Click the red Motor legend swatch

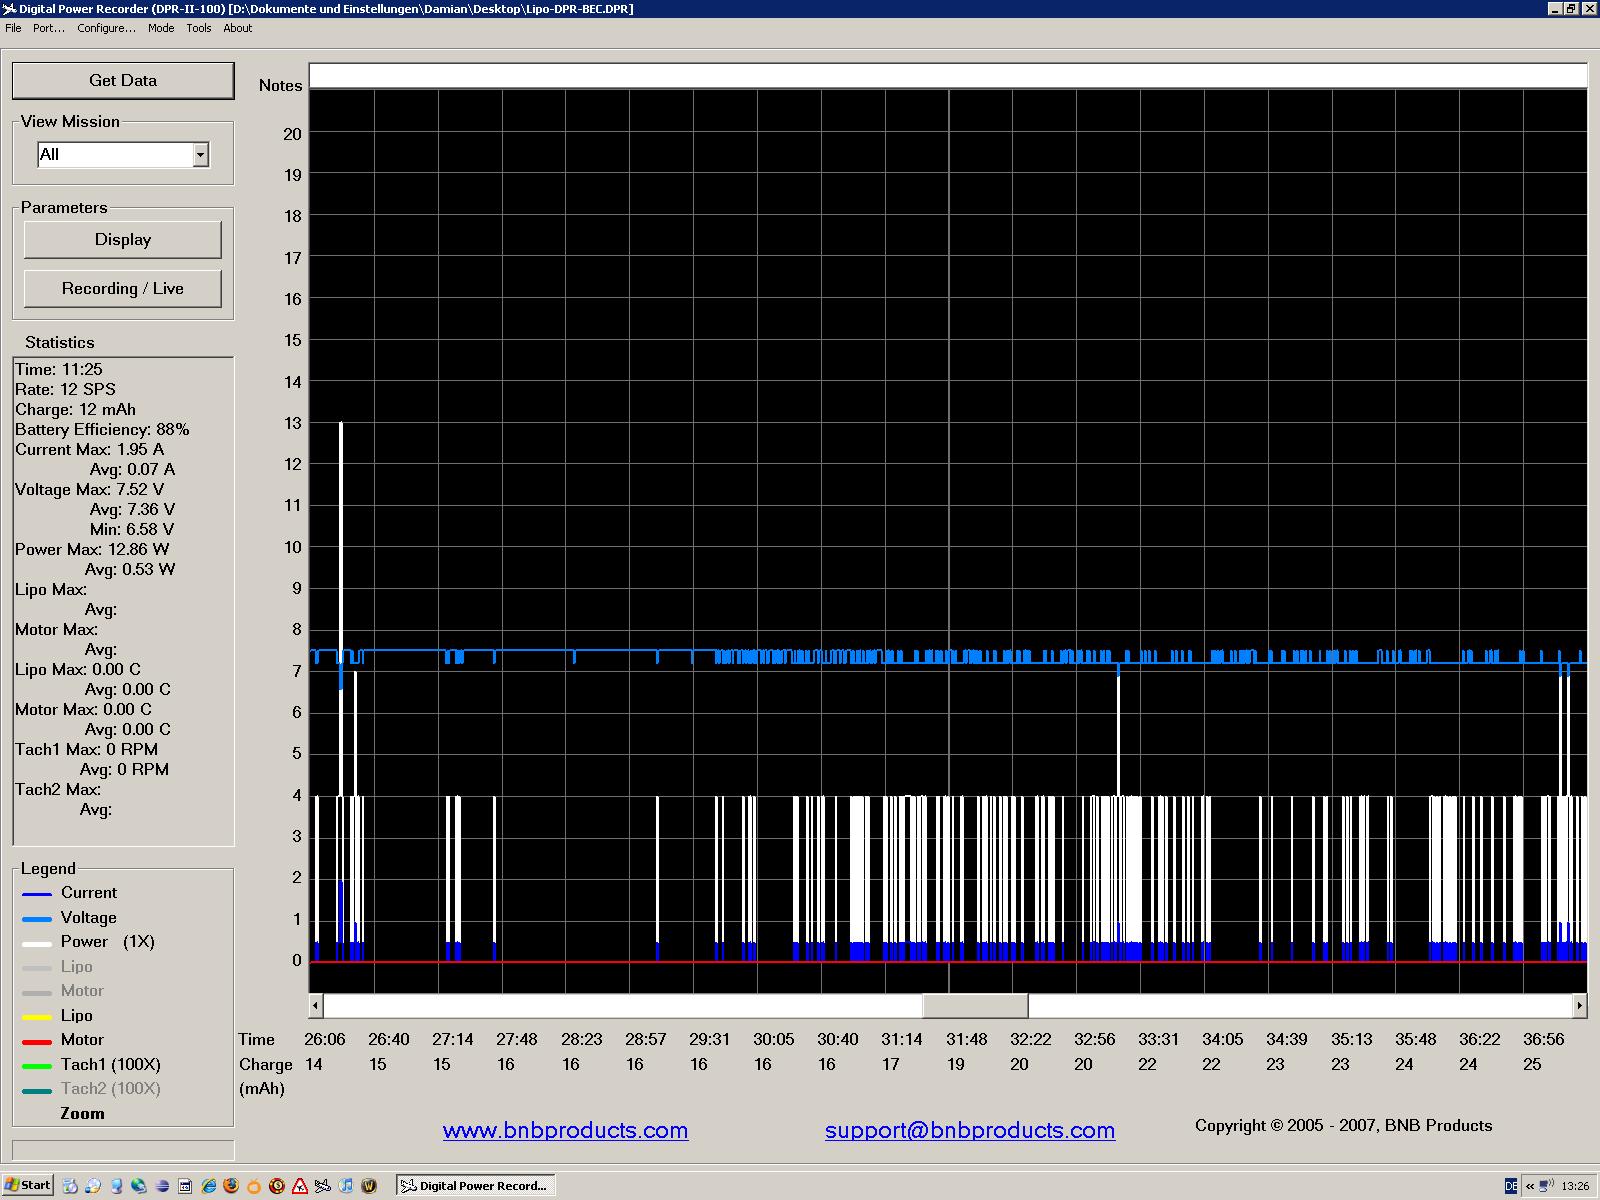(x=37, y=1041)
